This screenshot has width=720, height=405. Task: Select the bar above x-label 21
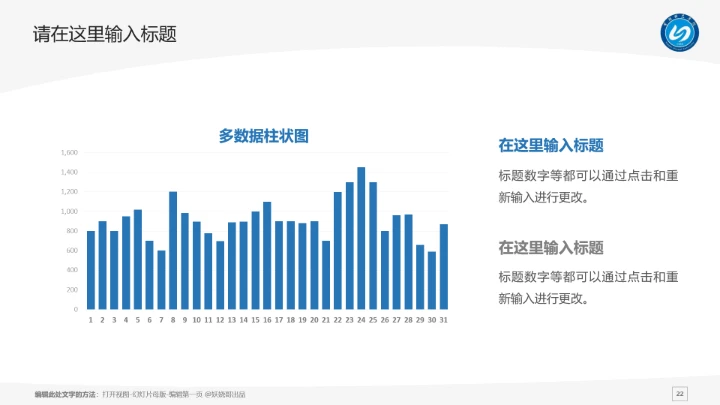coord(326,276)
